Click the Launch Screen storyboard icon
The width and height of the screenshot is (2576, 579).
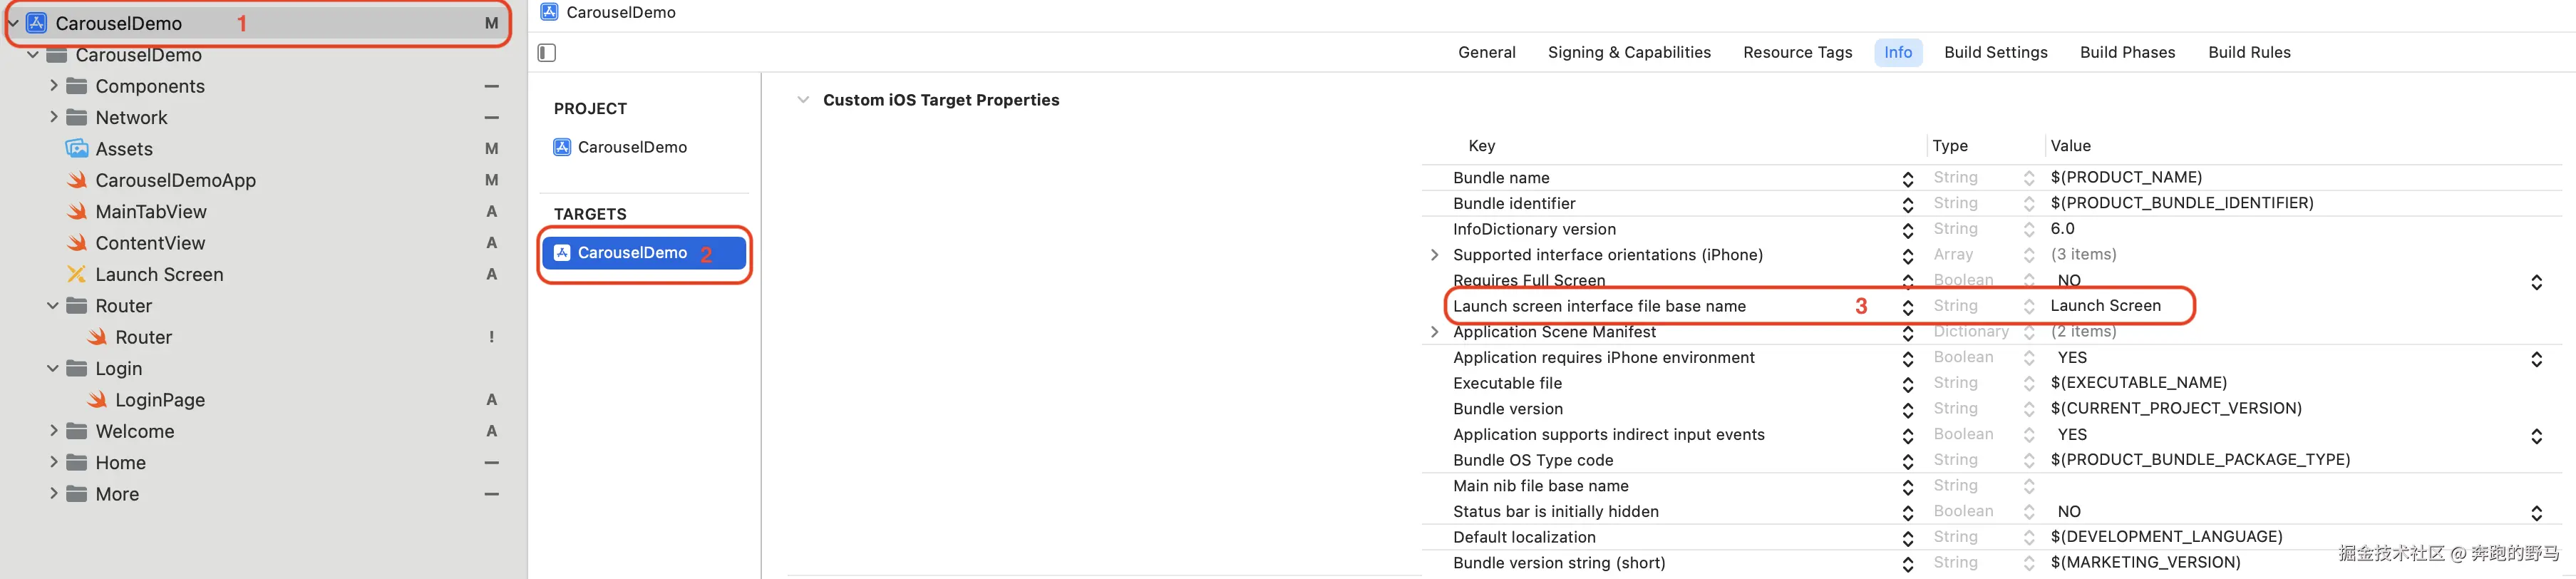(77, 274)
